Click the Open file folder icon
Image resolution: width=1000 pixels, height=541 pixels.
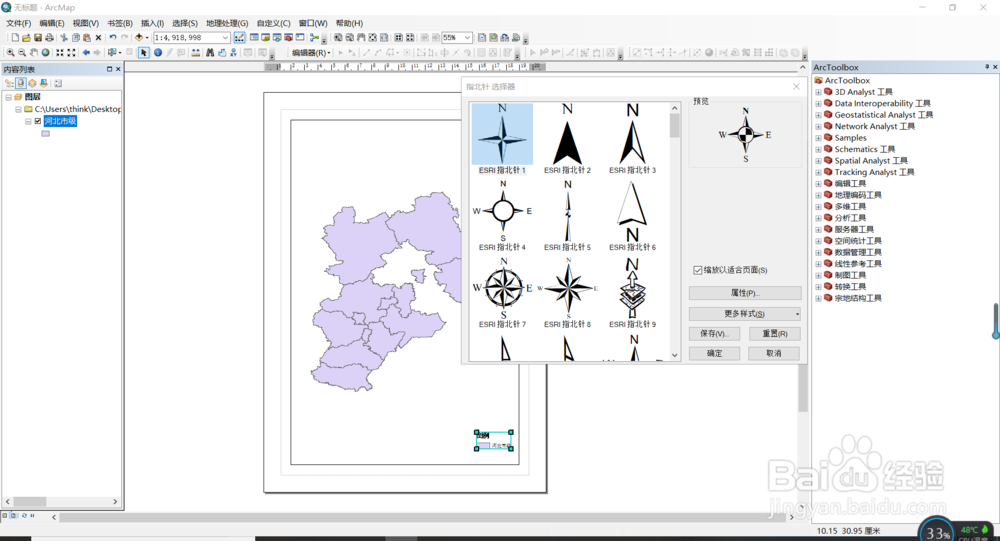tap(26, 38)
